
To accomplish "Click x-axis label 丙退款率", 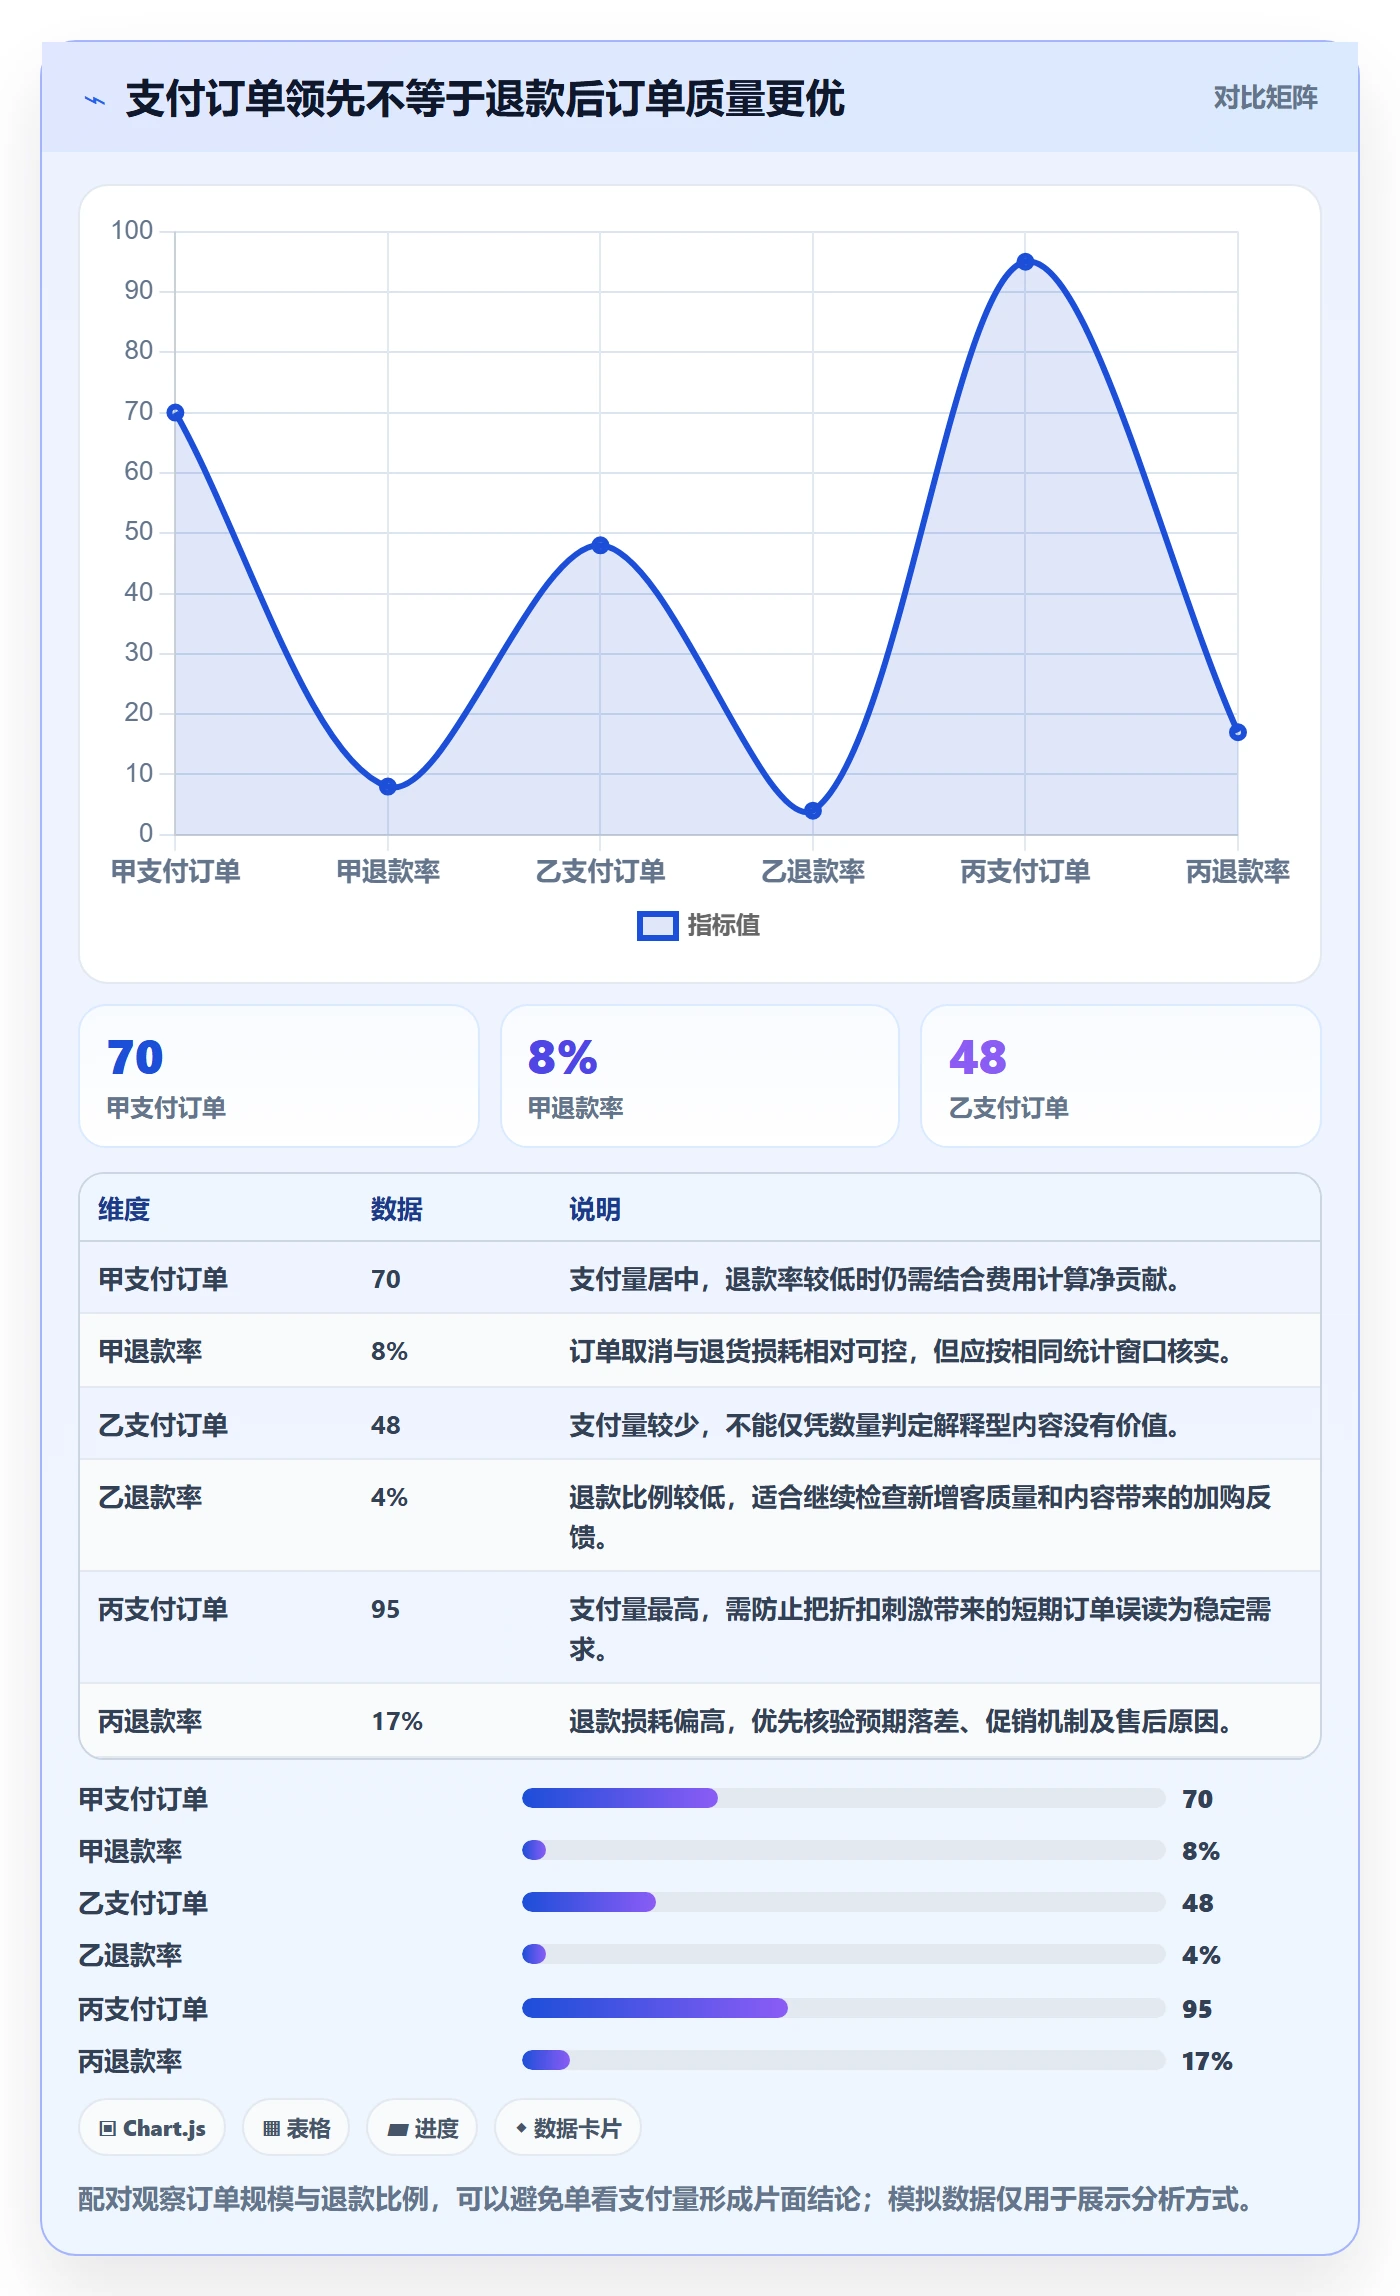I will [x=1238, y=871].
